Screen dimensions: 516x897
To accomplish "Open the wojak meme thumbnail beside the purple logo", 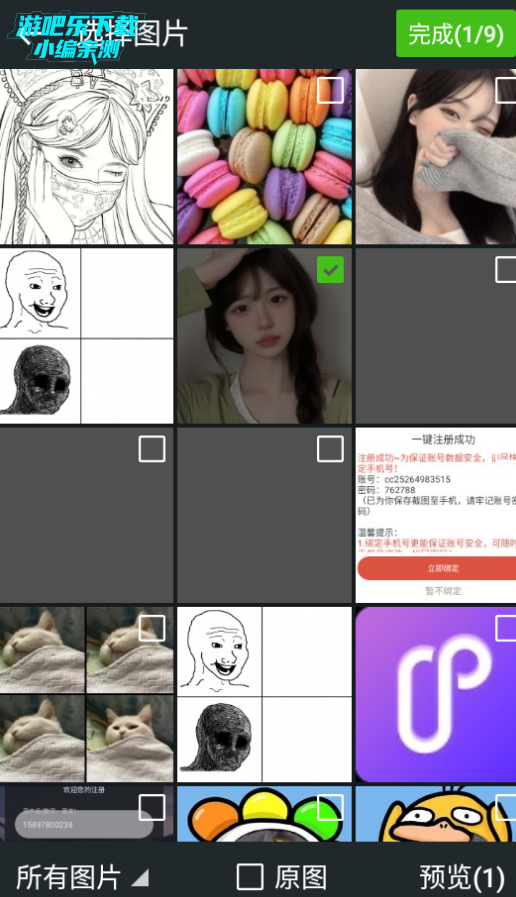I will [x=264, y=694].
